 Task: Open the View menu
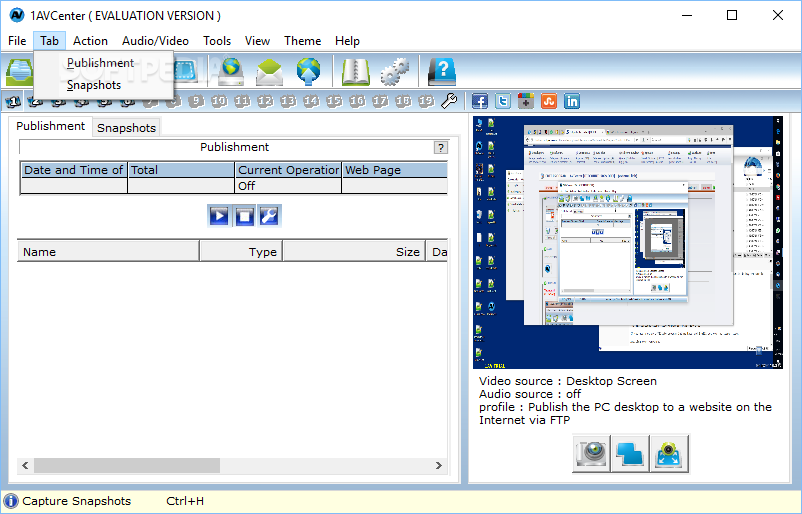pos(257,41)
